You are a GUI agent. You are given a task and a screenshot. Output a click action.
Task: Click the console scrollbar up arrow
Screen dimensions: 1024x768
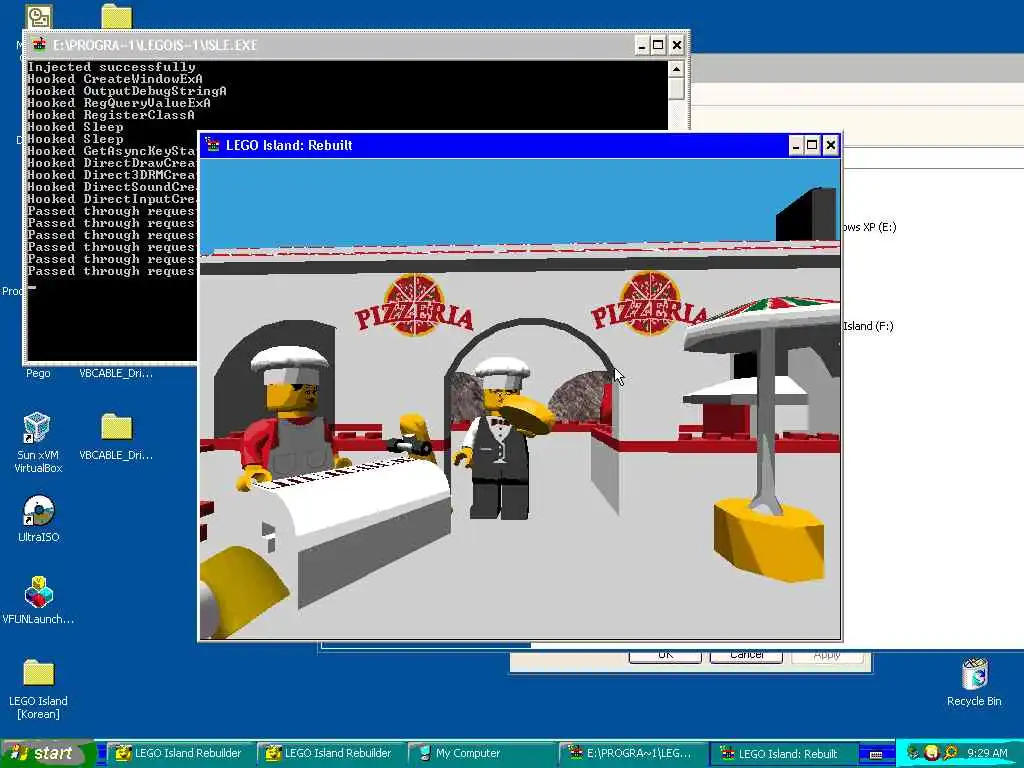pos(677,69)
